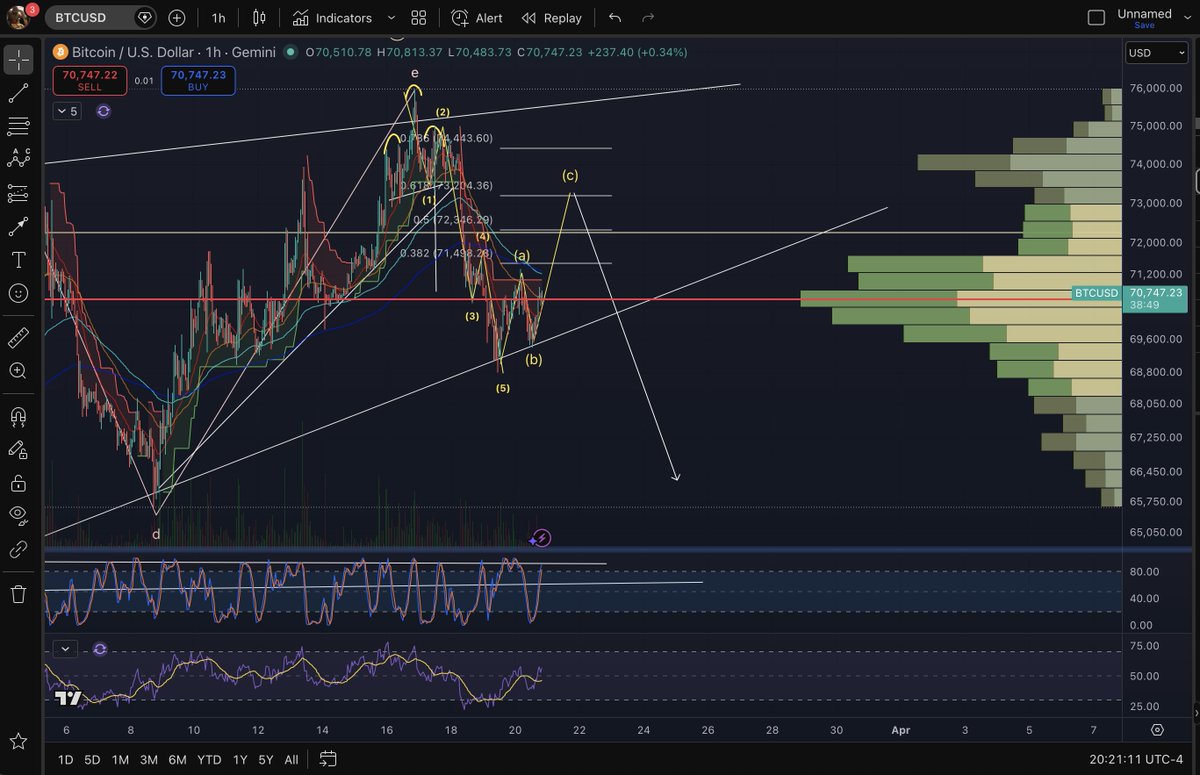Select the forecasting and measurement tools icon
1200x775 pixels.
(x=18, y=193)
